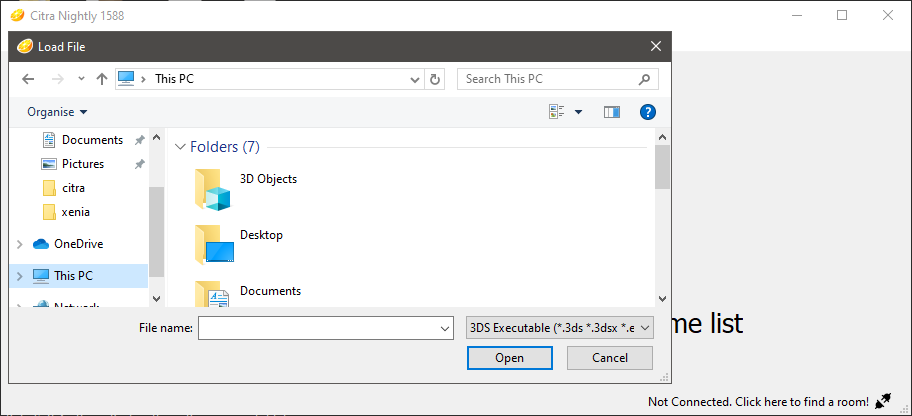Select the Documents folder icon in list
Screen dimensions: 912x416
[x=212, y=294]
